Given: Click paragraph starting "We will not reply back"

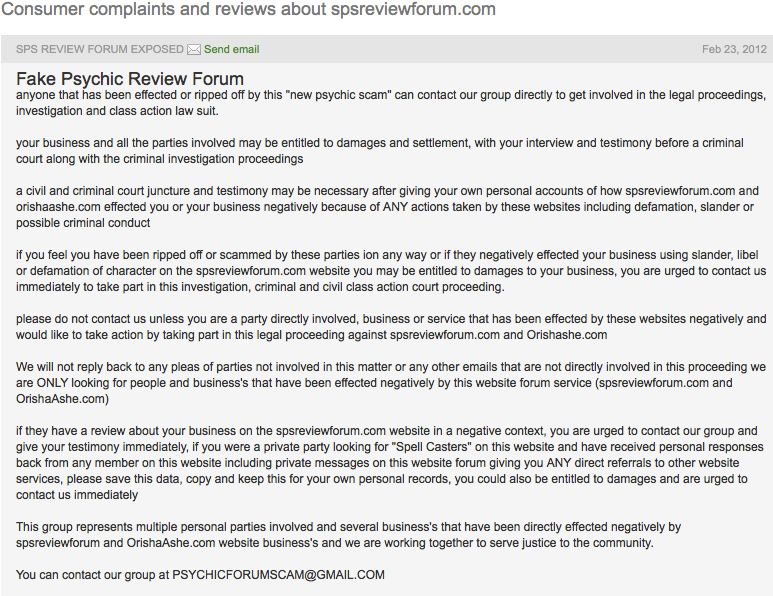Looking at the screenshot, I should (391, 383).
